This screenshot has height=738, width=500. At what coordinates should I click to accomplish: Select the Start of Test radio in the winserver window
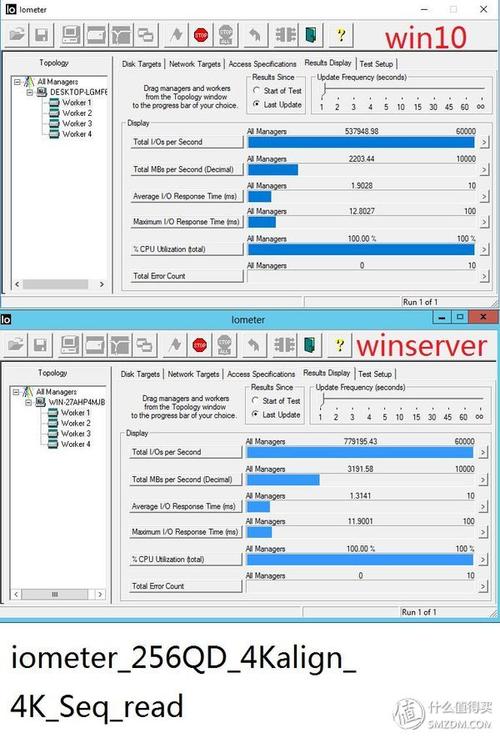click(x=255, y=401)
